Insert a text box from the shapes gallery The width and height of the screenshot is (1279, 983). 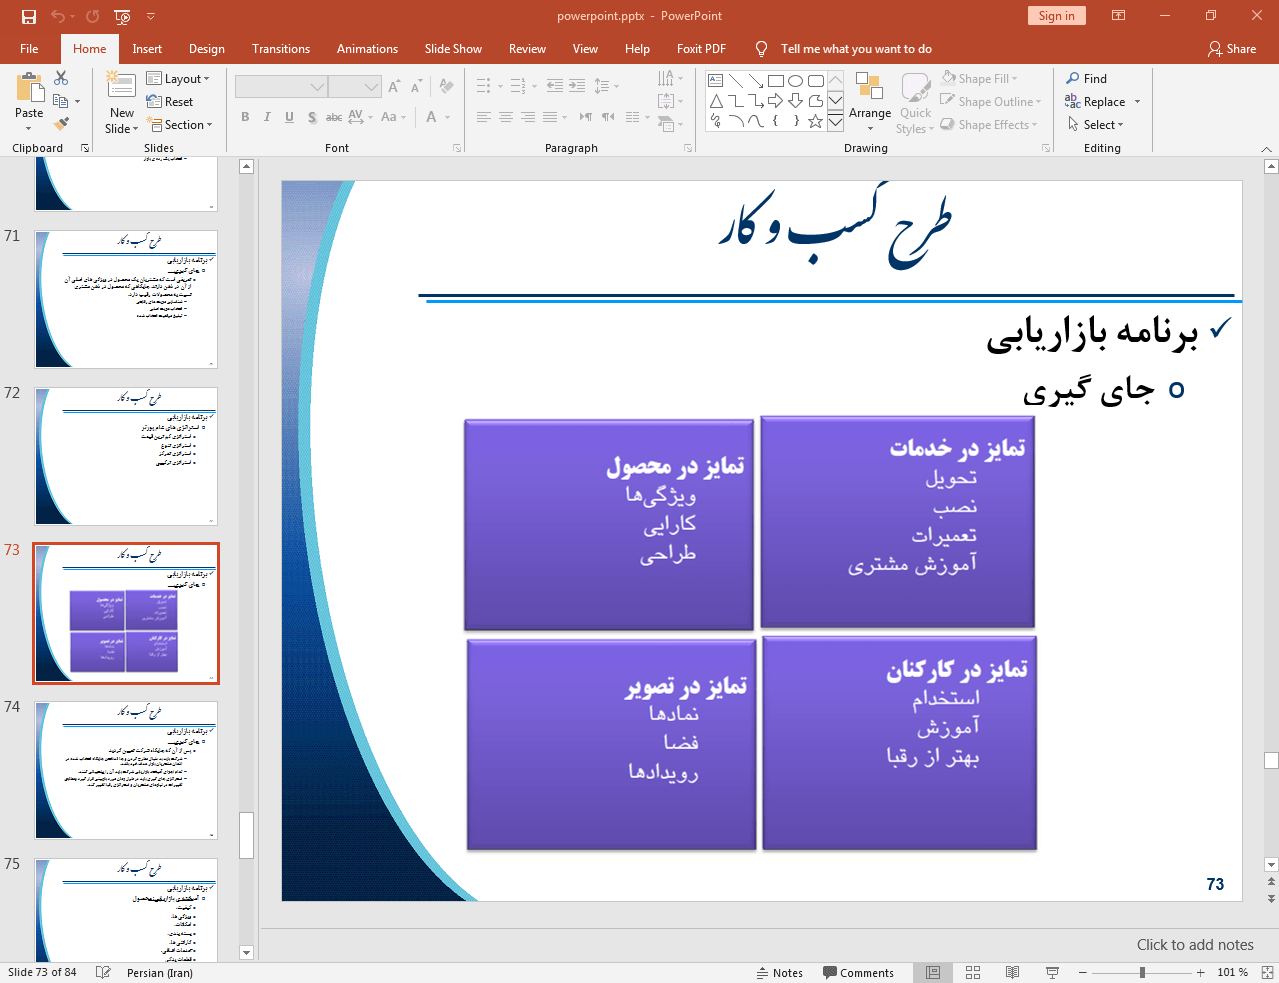(x=716, y=81)
